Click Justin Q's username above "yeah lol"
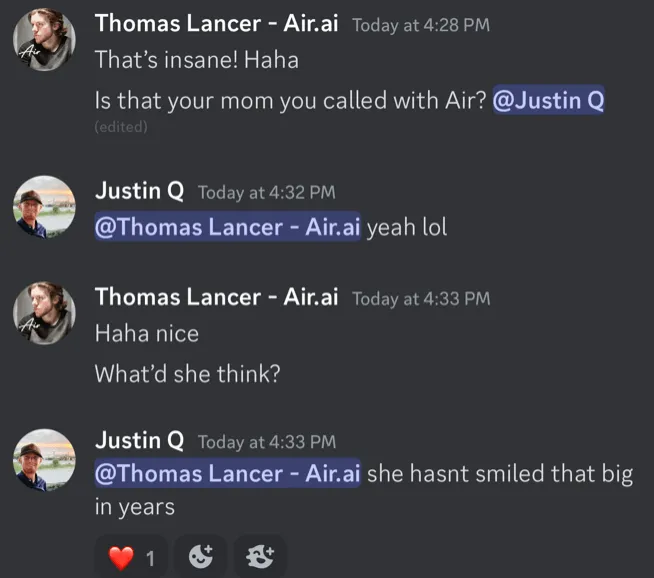The image size is (654, 578). pos(139,190)
